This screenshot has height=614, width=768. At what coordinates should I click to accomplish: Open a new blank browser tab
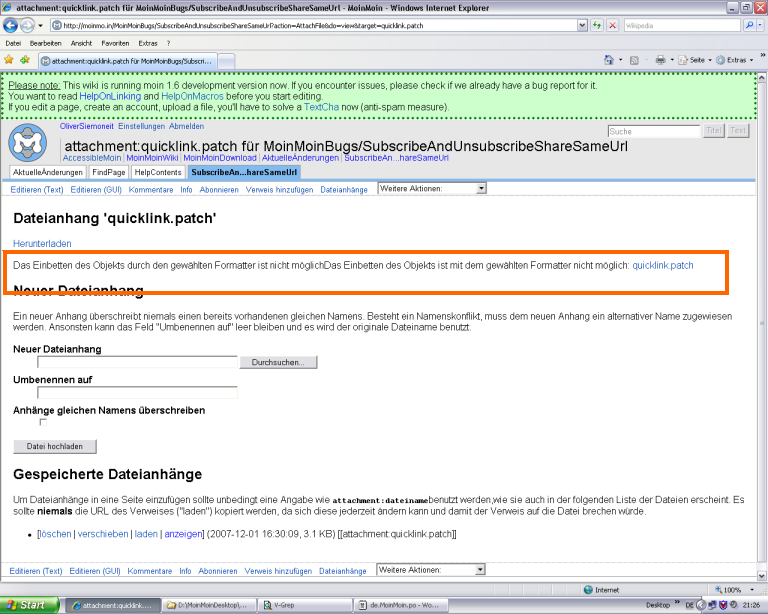point(226,61)
